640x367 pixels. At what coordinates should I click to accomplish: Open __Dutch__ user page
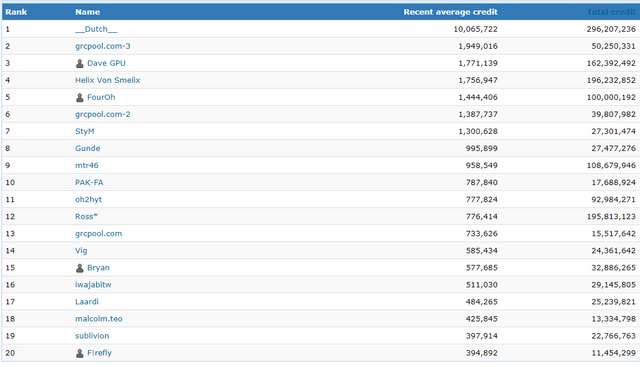pyautogui.click(x=96, y=29)
